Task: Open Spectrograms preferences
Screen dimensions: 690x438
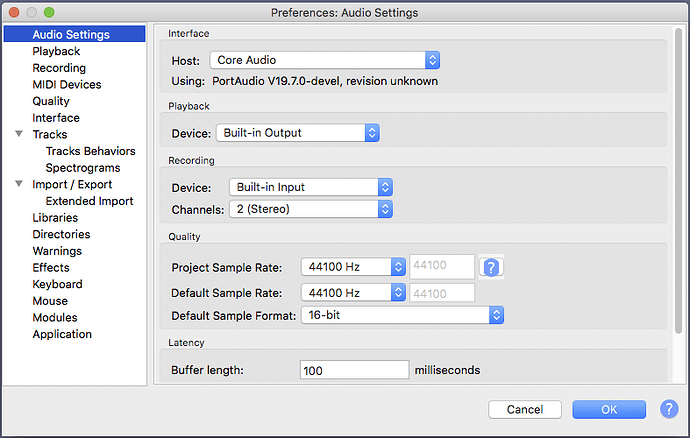Action: pyautogui.click(x=83, y=168)
